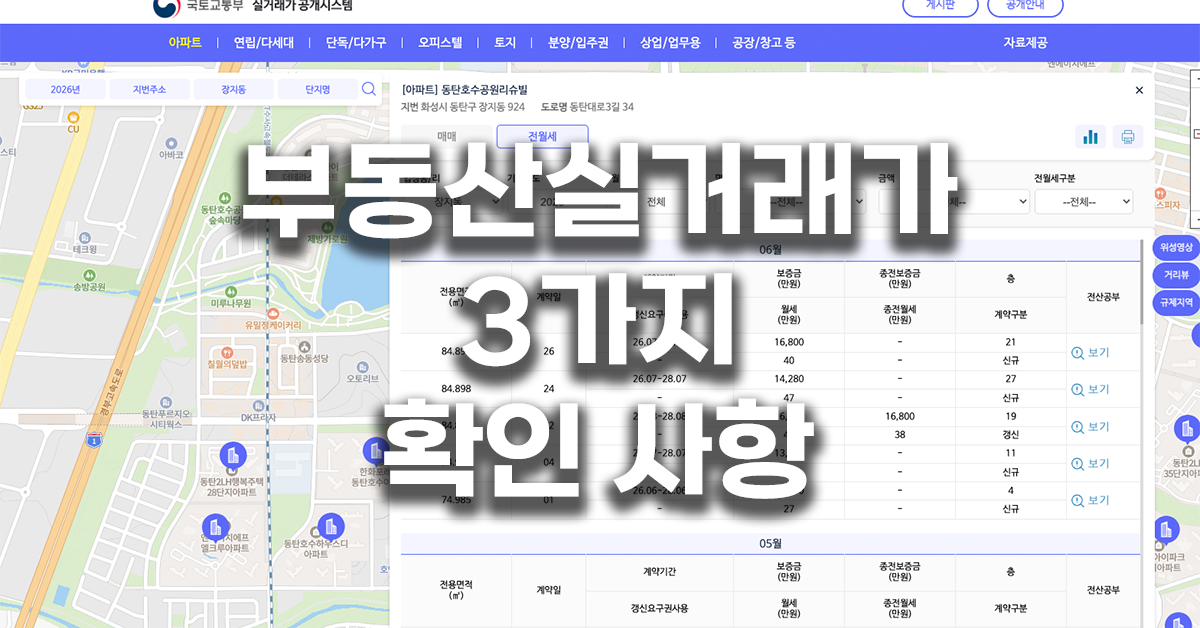Open the 아파트 menu
The width and height of the screenshot is (1200, 628).
pyautogui.click(x=185, y=43)
